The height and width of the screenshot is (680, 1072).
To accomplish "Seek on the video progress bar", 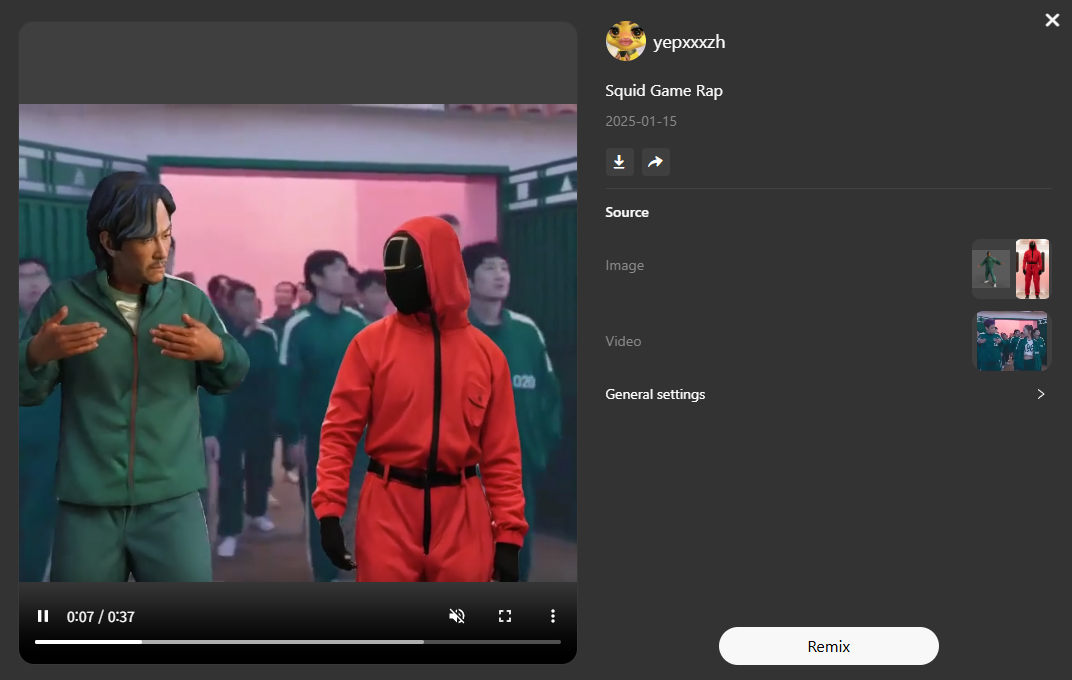I will (x=298, y=642).
